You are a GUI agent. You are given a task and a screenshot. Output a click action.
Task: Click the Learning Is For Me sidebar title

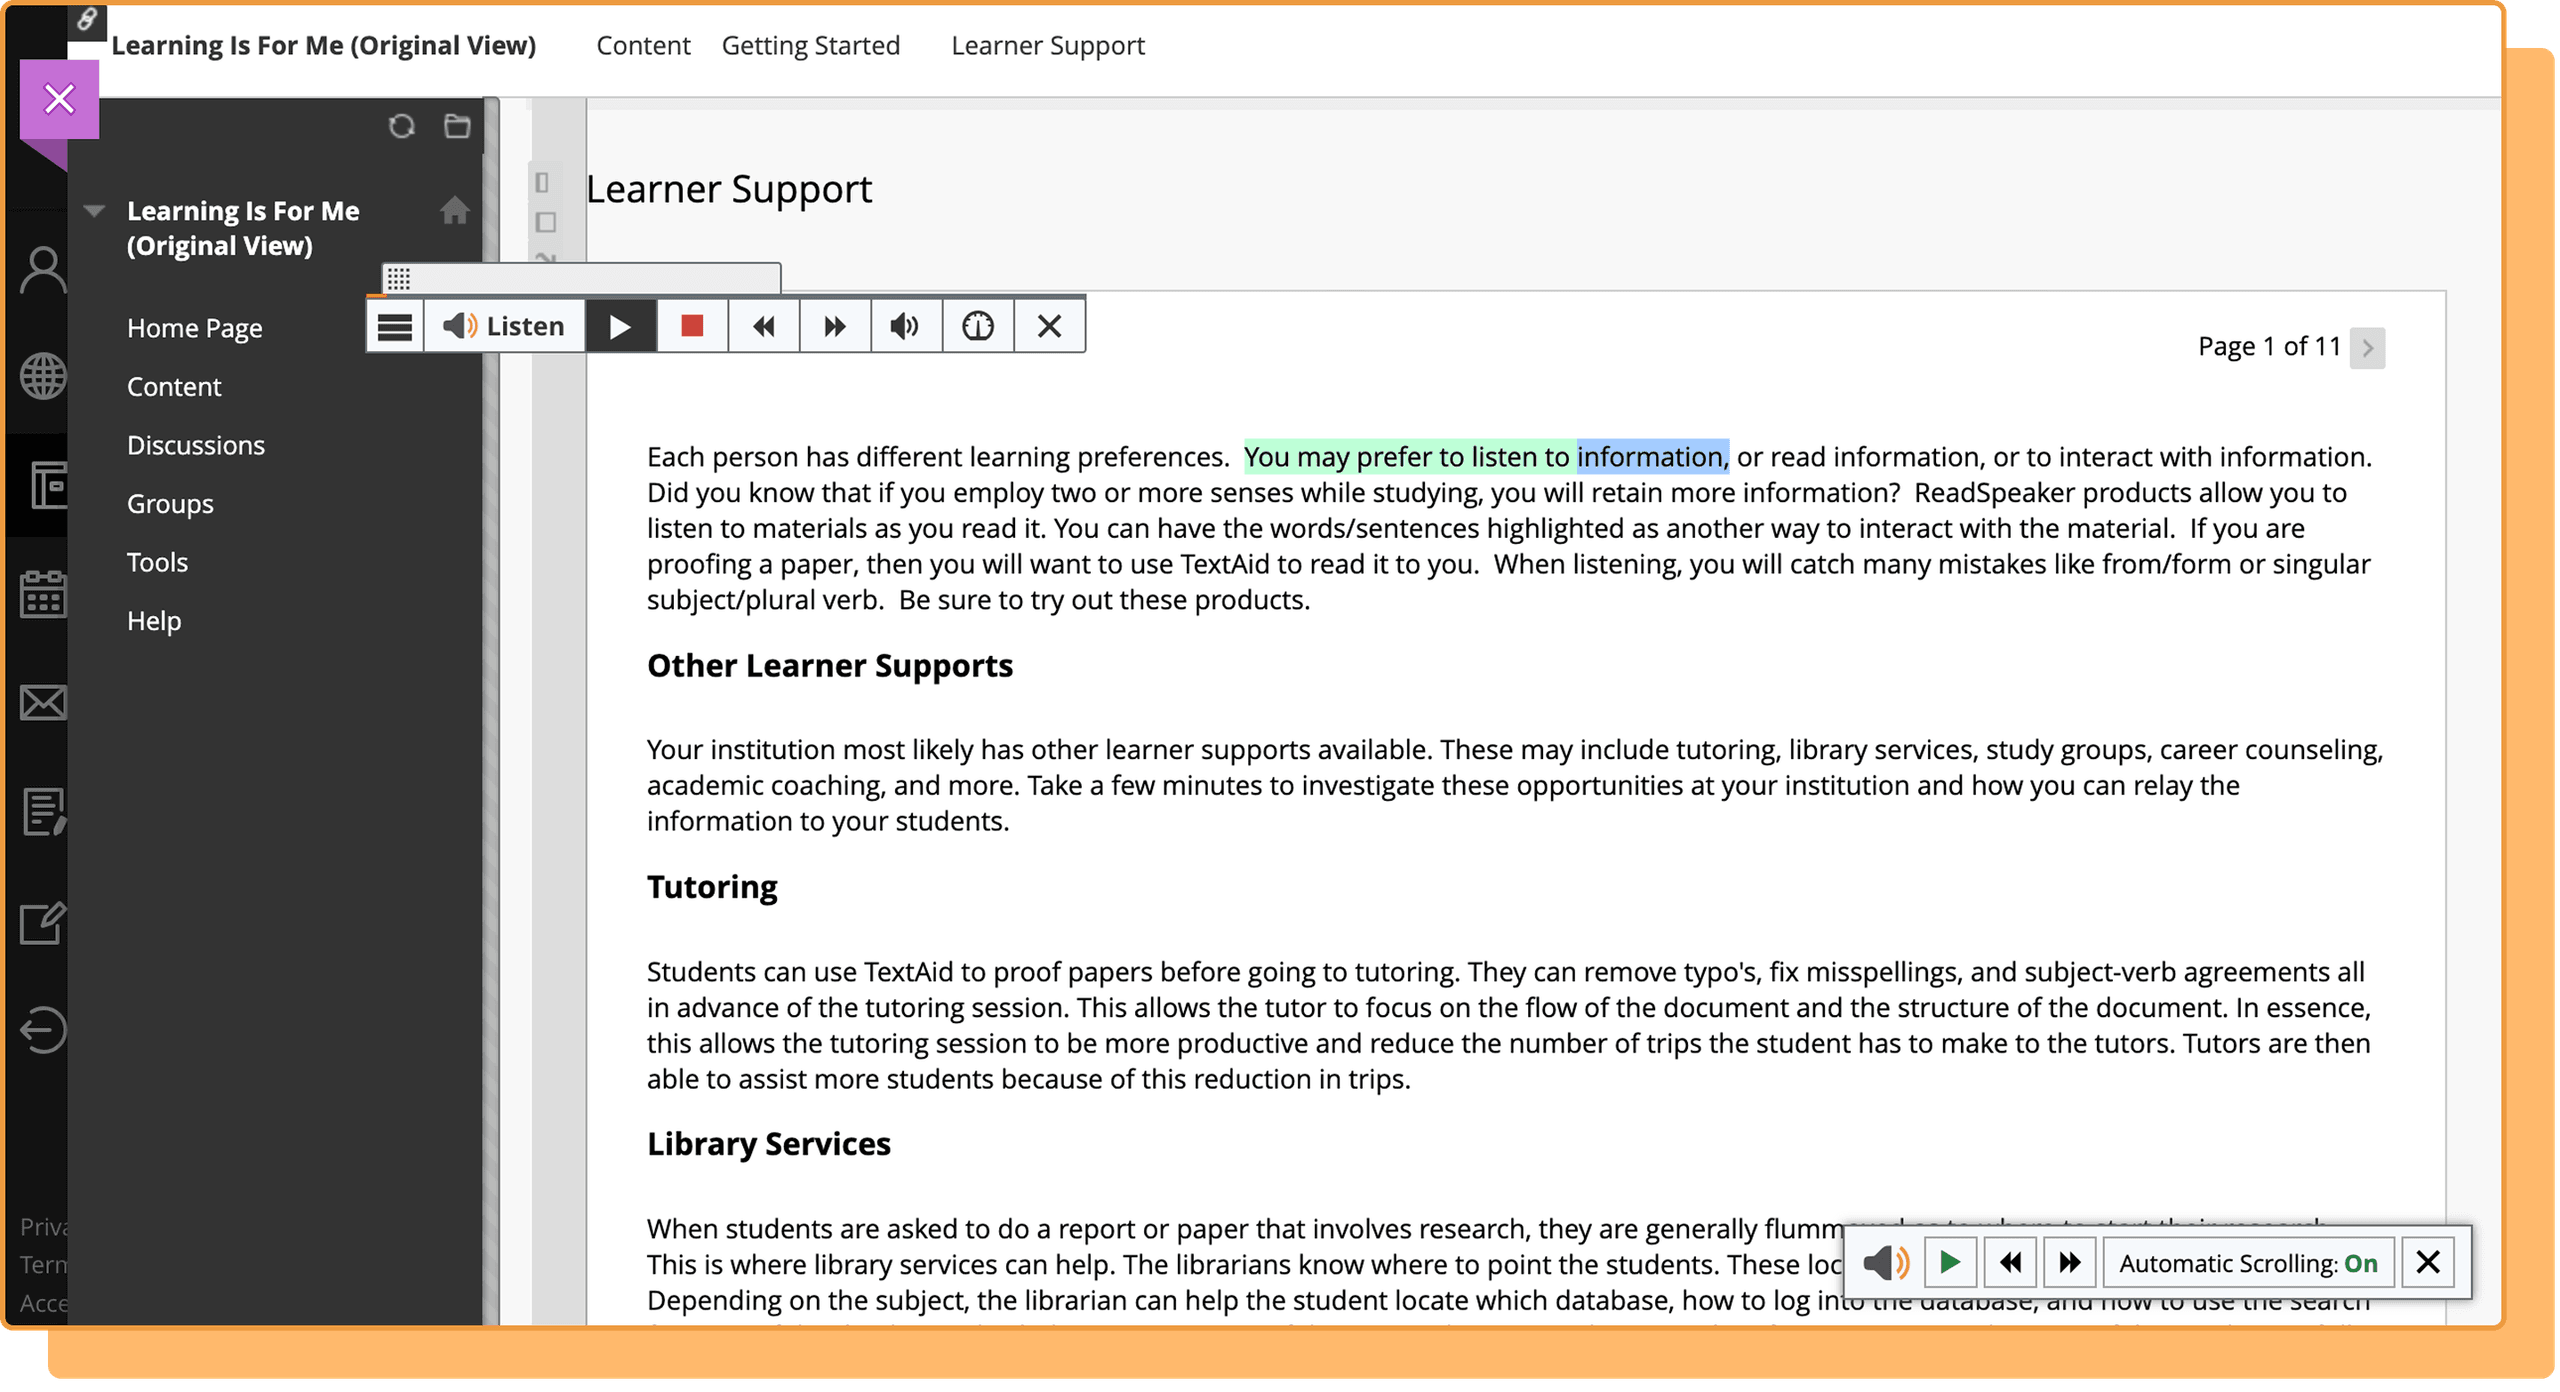(243, 228)
